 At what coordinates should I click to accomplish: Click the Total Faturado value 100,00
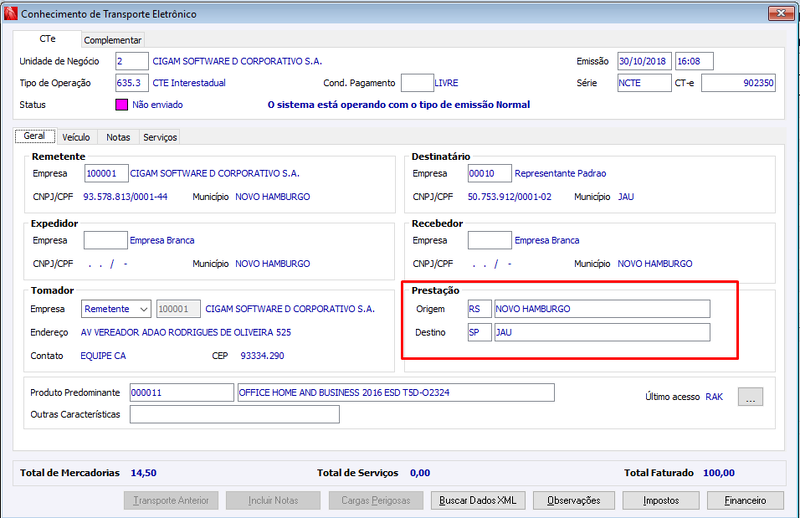coord(719,473)
